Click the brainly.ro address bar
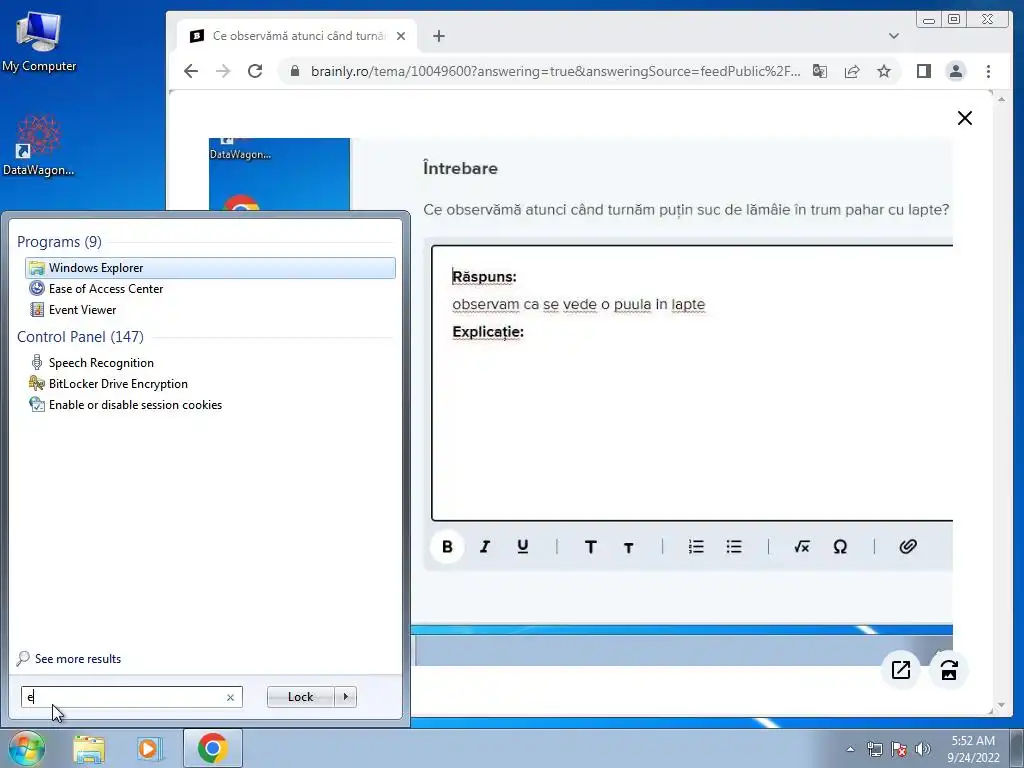Viewport: 1024px width, 768px height. [555, 71]
